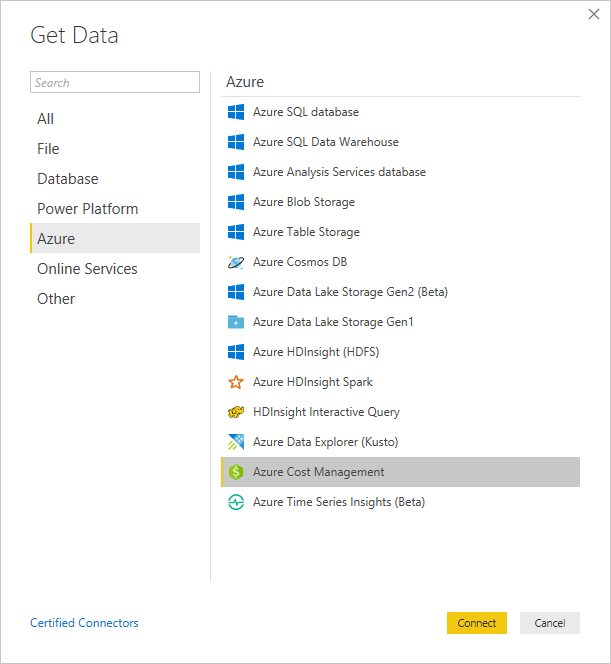
Task: Go to Online Services category
Action: (87, 269)
